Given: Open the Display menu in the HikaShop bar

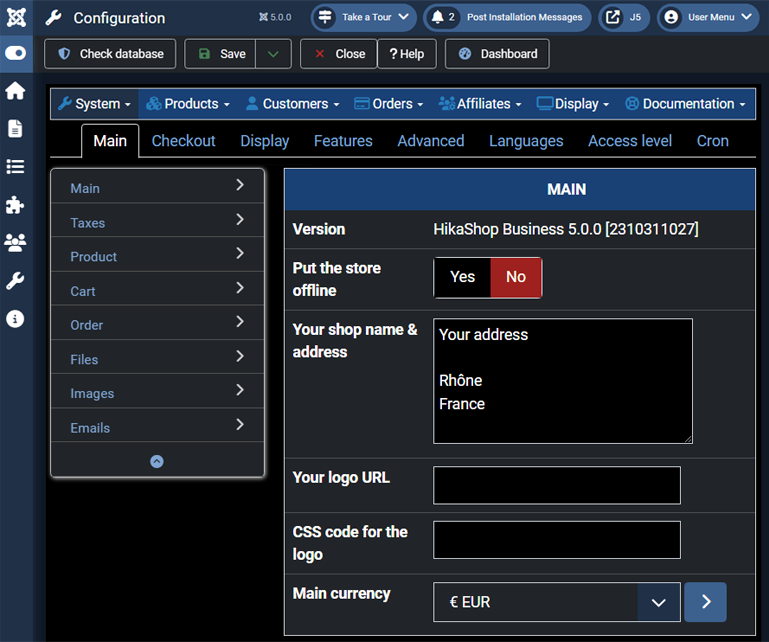Looking at the screenshot, I should coord(573,104).
